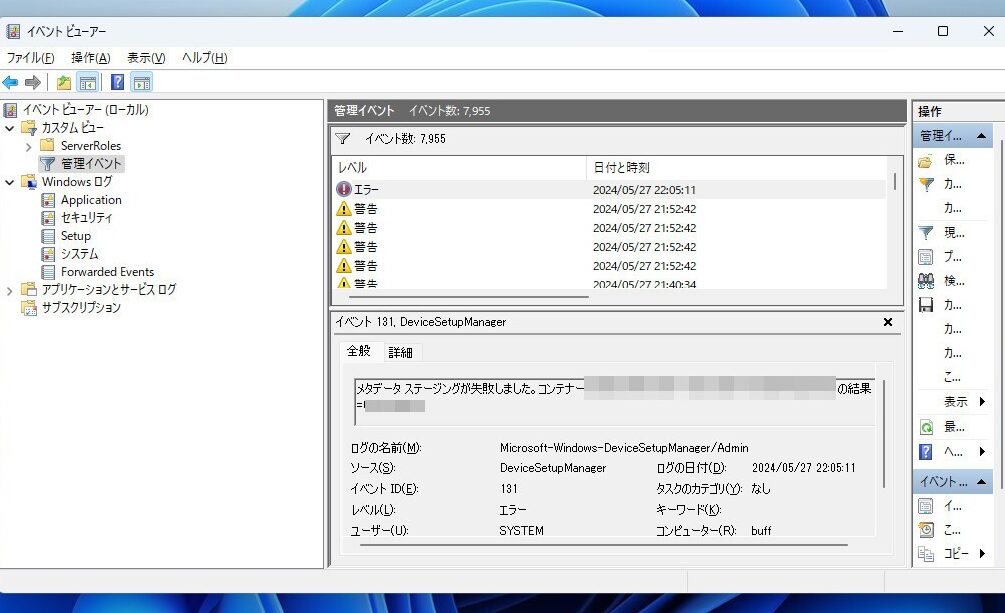
Task: Click the open saved log folder action icon
Action: (x=926, y=160)
